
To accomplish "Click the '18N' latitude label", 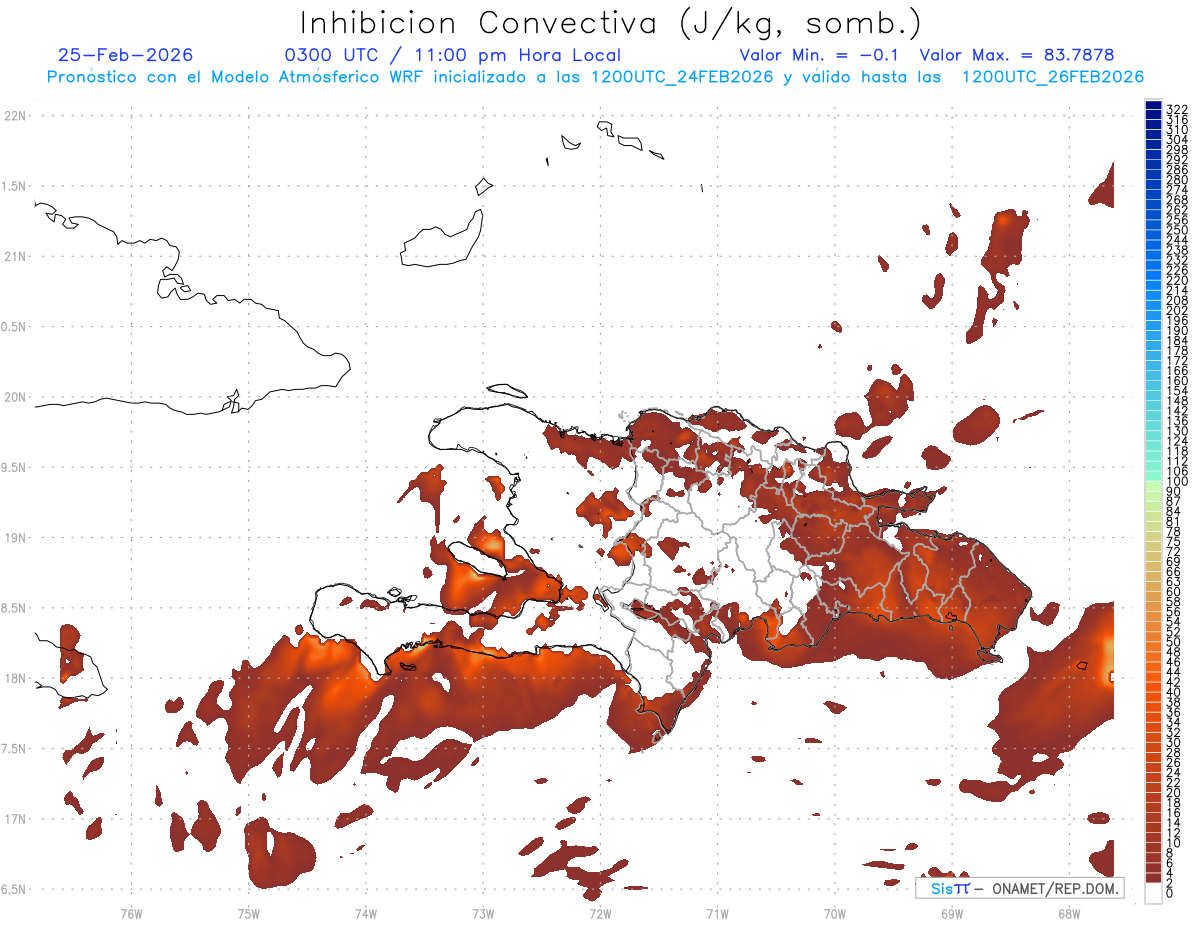I will coord(14,678).
